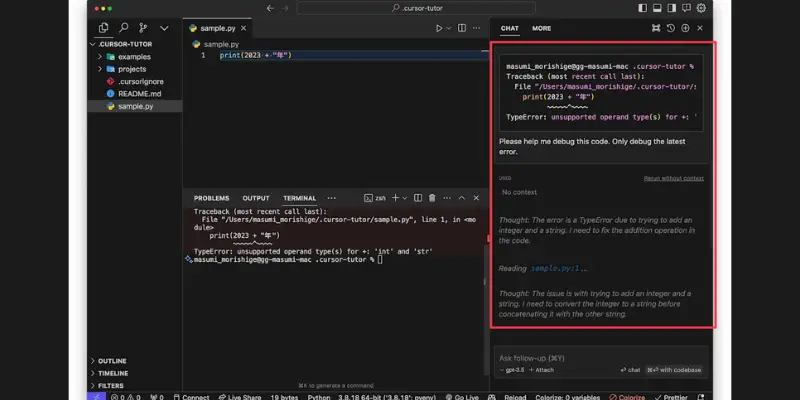This screenshot has height=400, width=800.
Task: Toggle secondary sidebar layout icon
Action: pyautogui.click(x=672, y=8)
